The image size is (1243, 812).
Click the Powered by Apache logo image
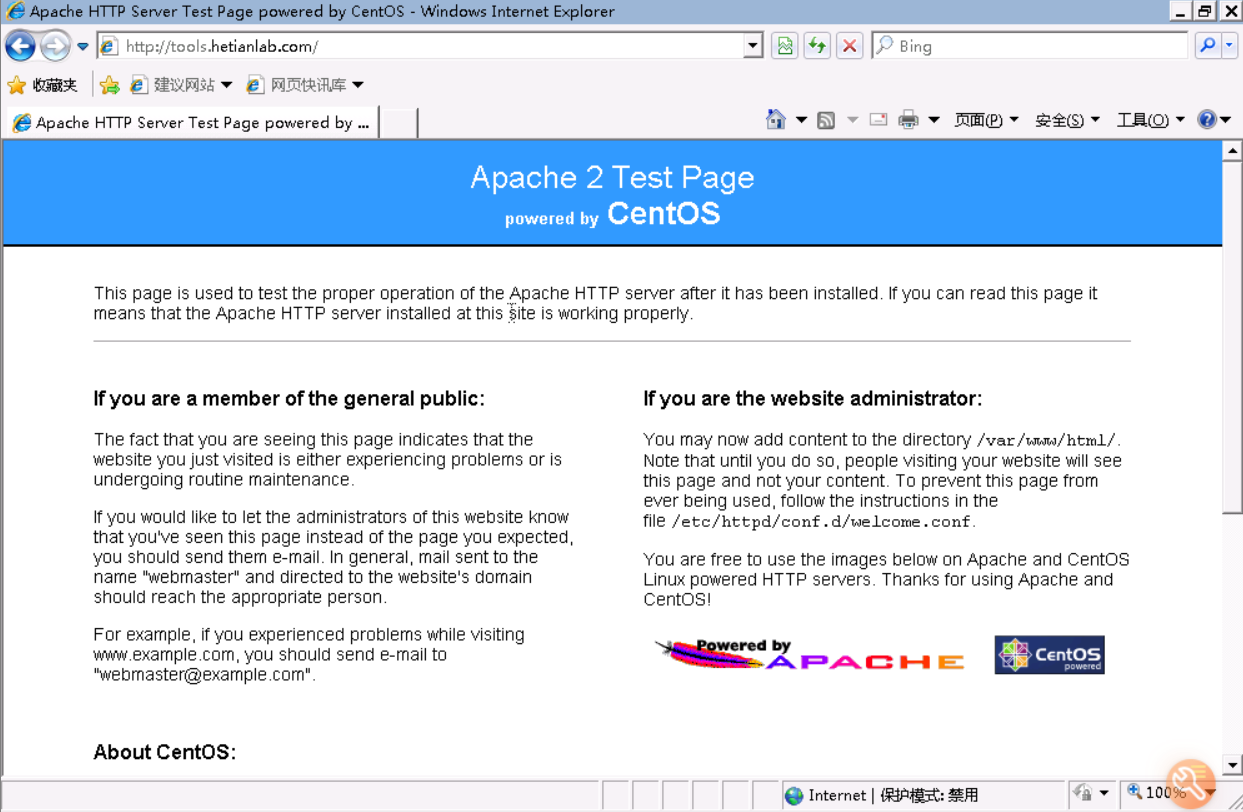809,655
